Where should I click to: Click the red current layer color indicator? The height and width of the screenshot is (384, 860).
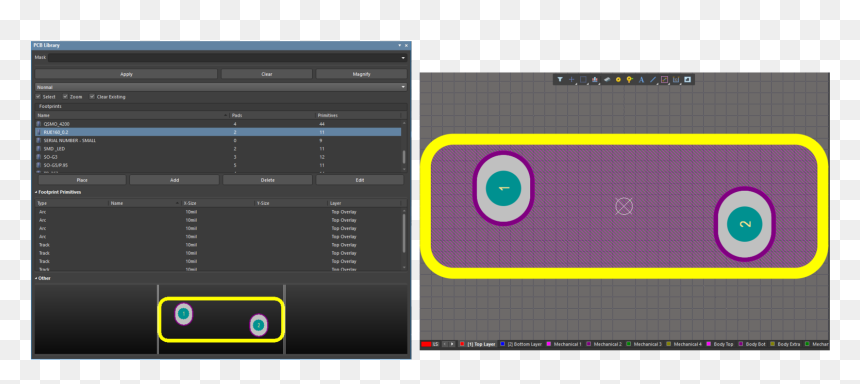[426, 344]
